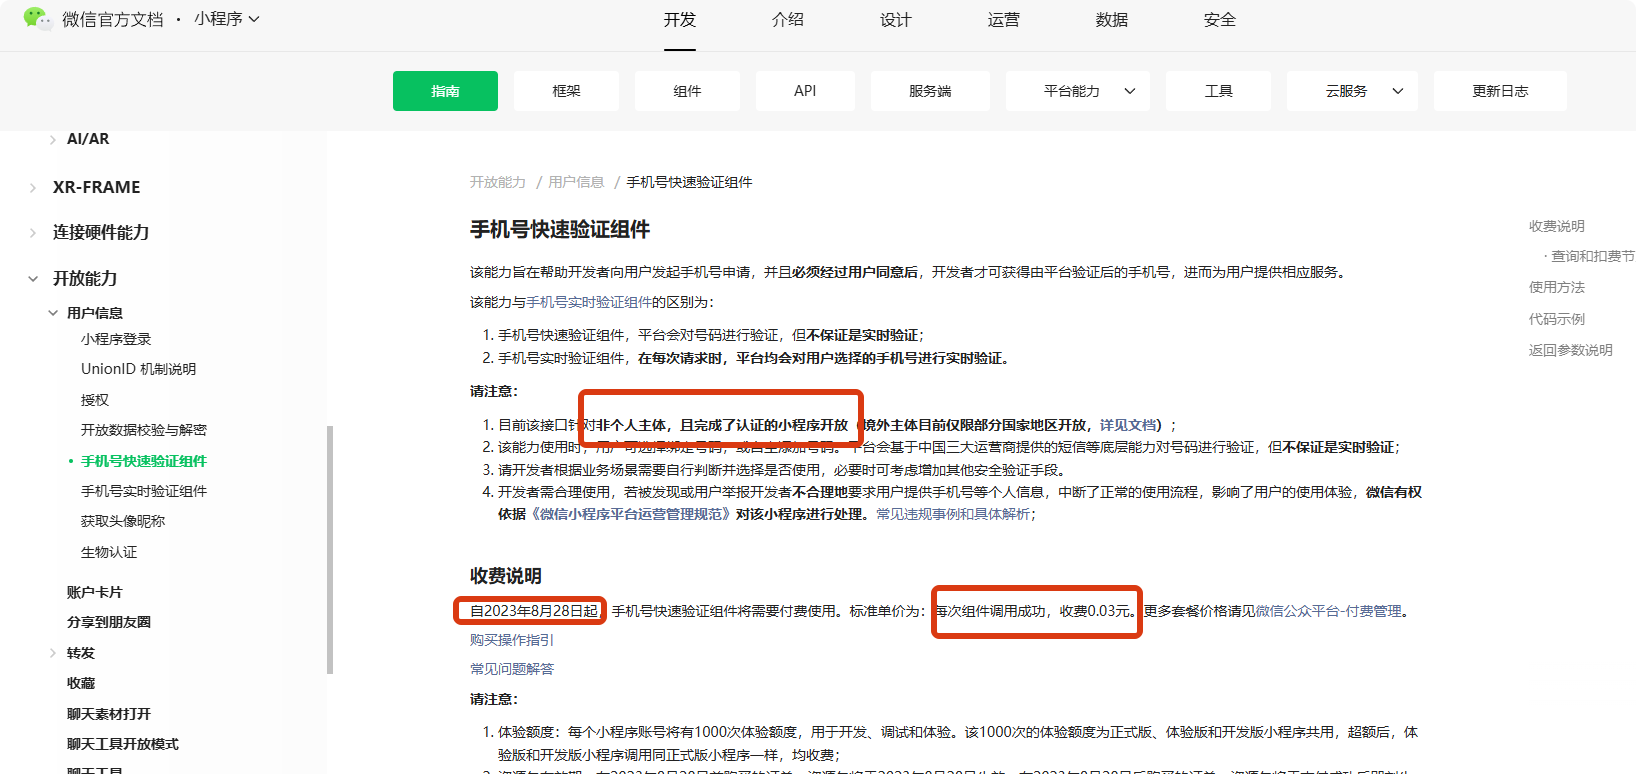1636x774 pixels.
Task: Jump to 返回参数说明 in the outline
Action: [x=1571, y=350]
